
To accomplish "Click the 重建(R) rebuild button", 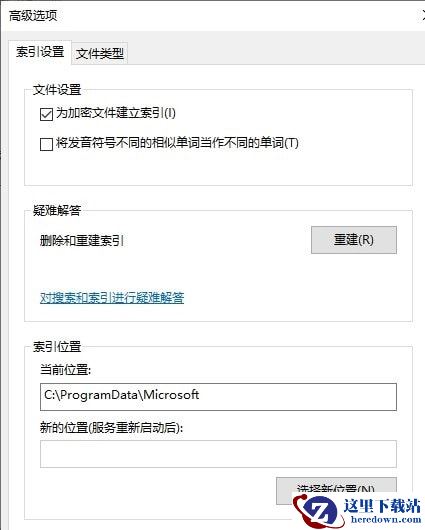I will (x=354, y=240).
